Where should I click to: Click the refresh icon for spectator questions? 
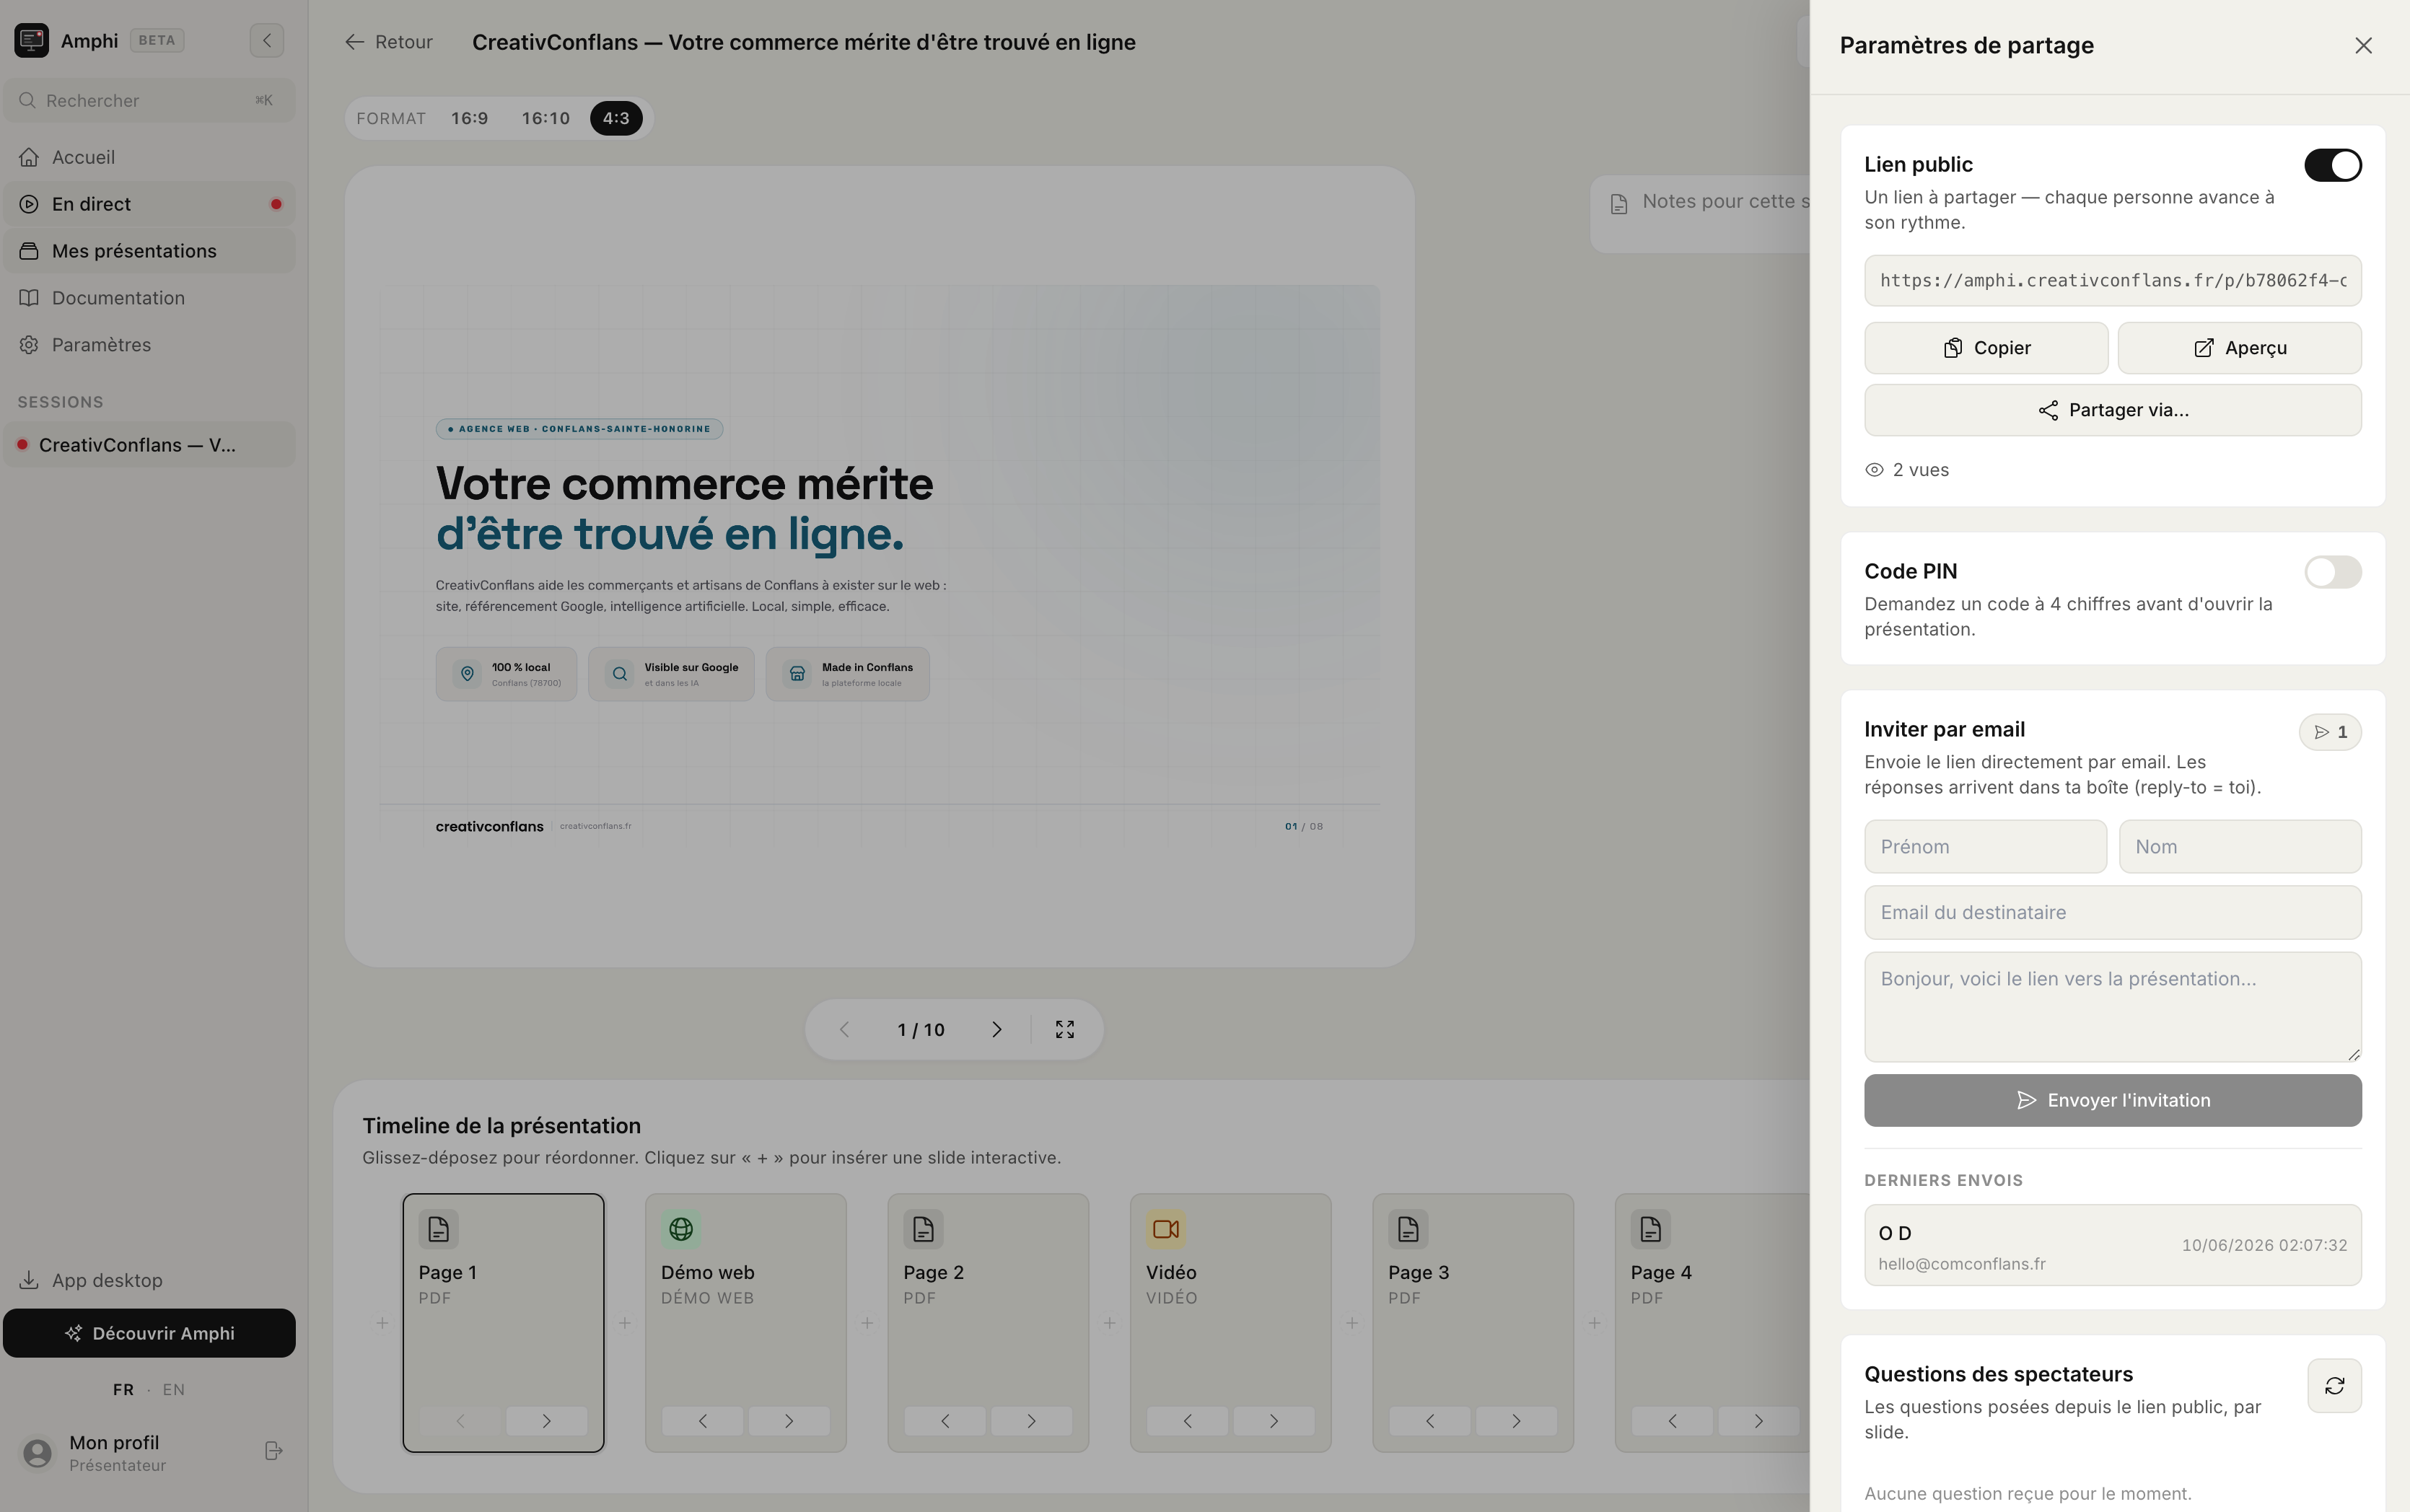point(2334,1385)
